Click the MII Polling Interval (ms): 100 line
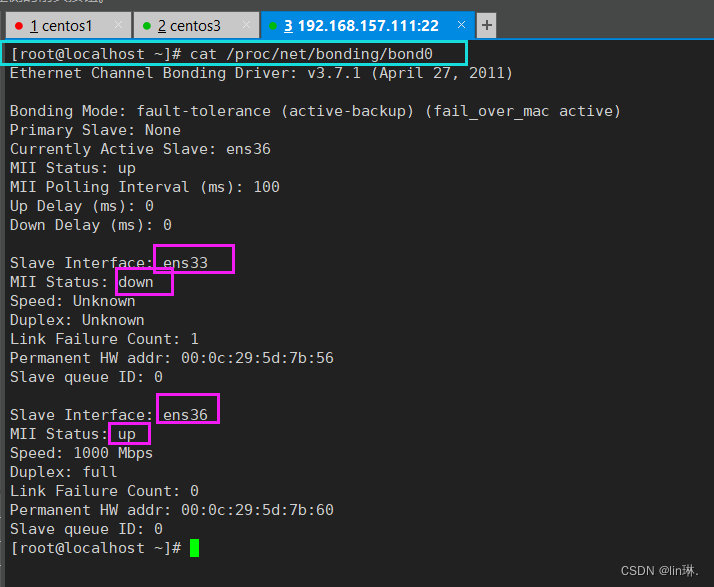Screen dimensions: 714x587 [x=145, y=187]
